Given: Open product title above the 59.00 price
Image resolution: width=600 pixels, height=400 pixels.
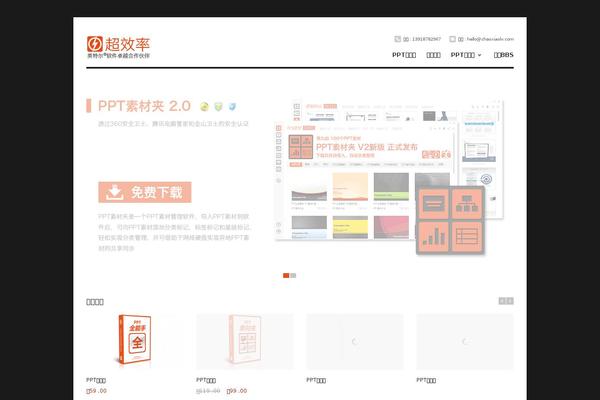Looking at the screenshot, I should 96,380.
